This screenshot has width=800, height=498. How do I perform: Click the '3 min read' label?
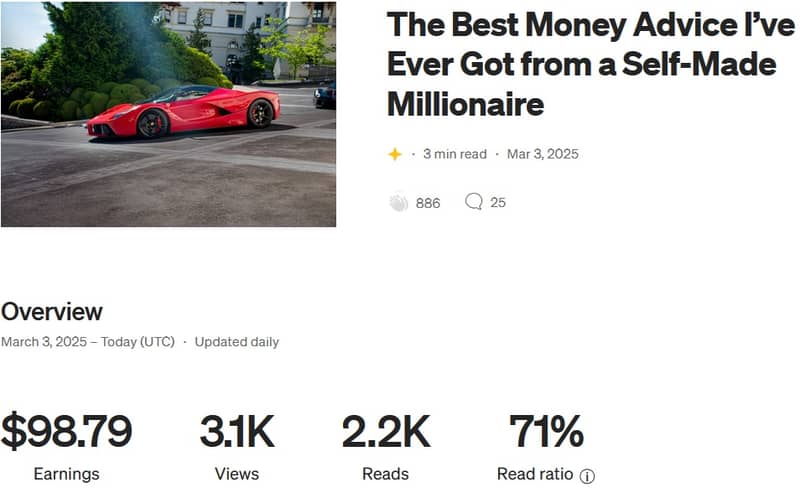455,154
